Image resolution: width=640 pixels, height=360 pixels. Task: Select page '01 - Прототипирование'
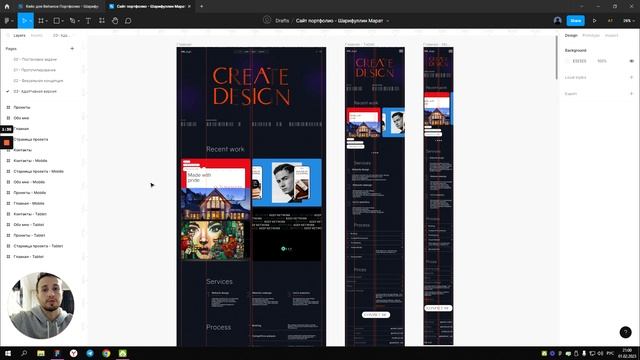[35, 70]
